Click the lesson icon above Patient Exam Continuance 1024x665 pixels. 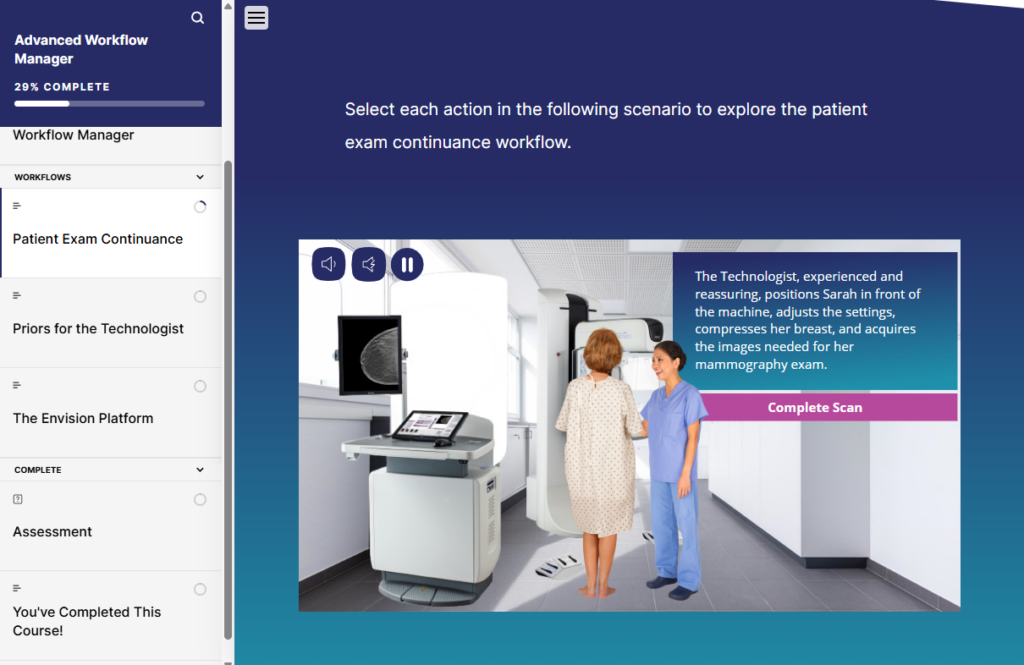(17, 206)
